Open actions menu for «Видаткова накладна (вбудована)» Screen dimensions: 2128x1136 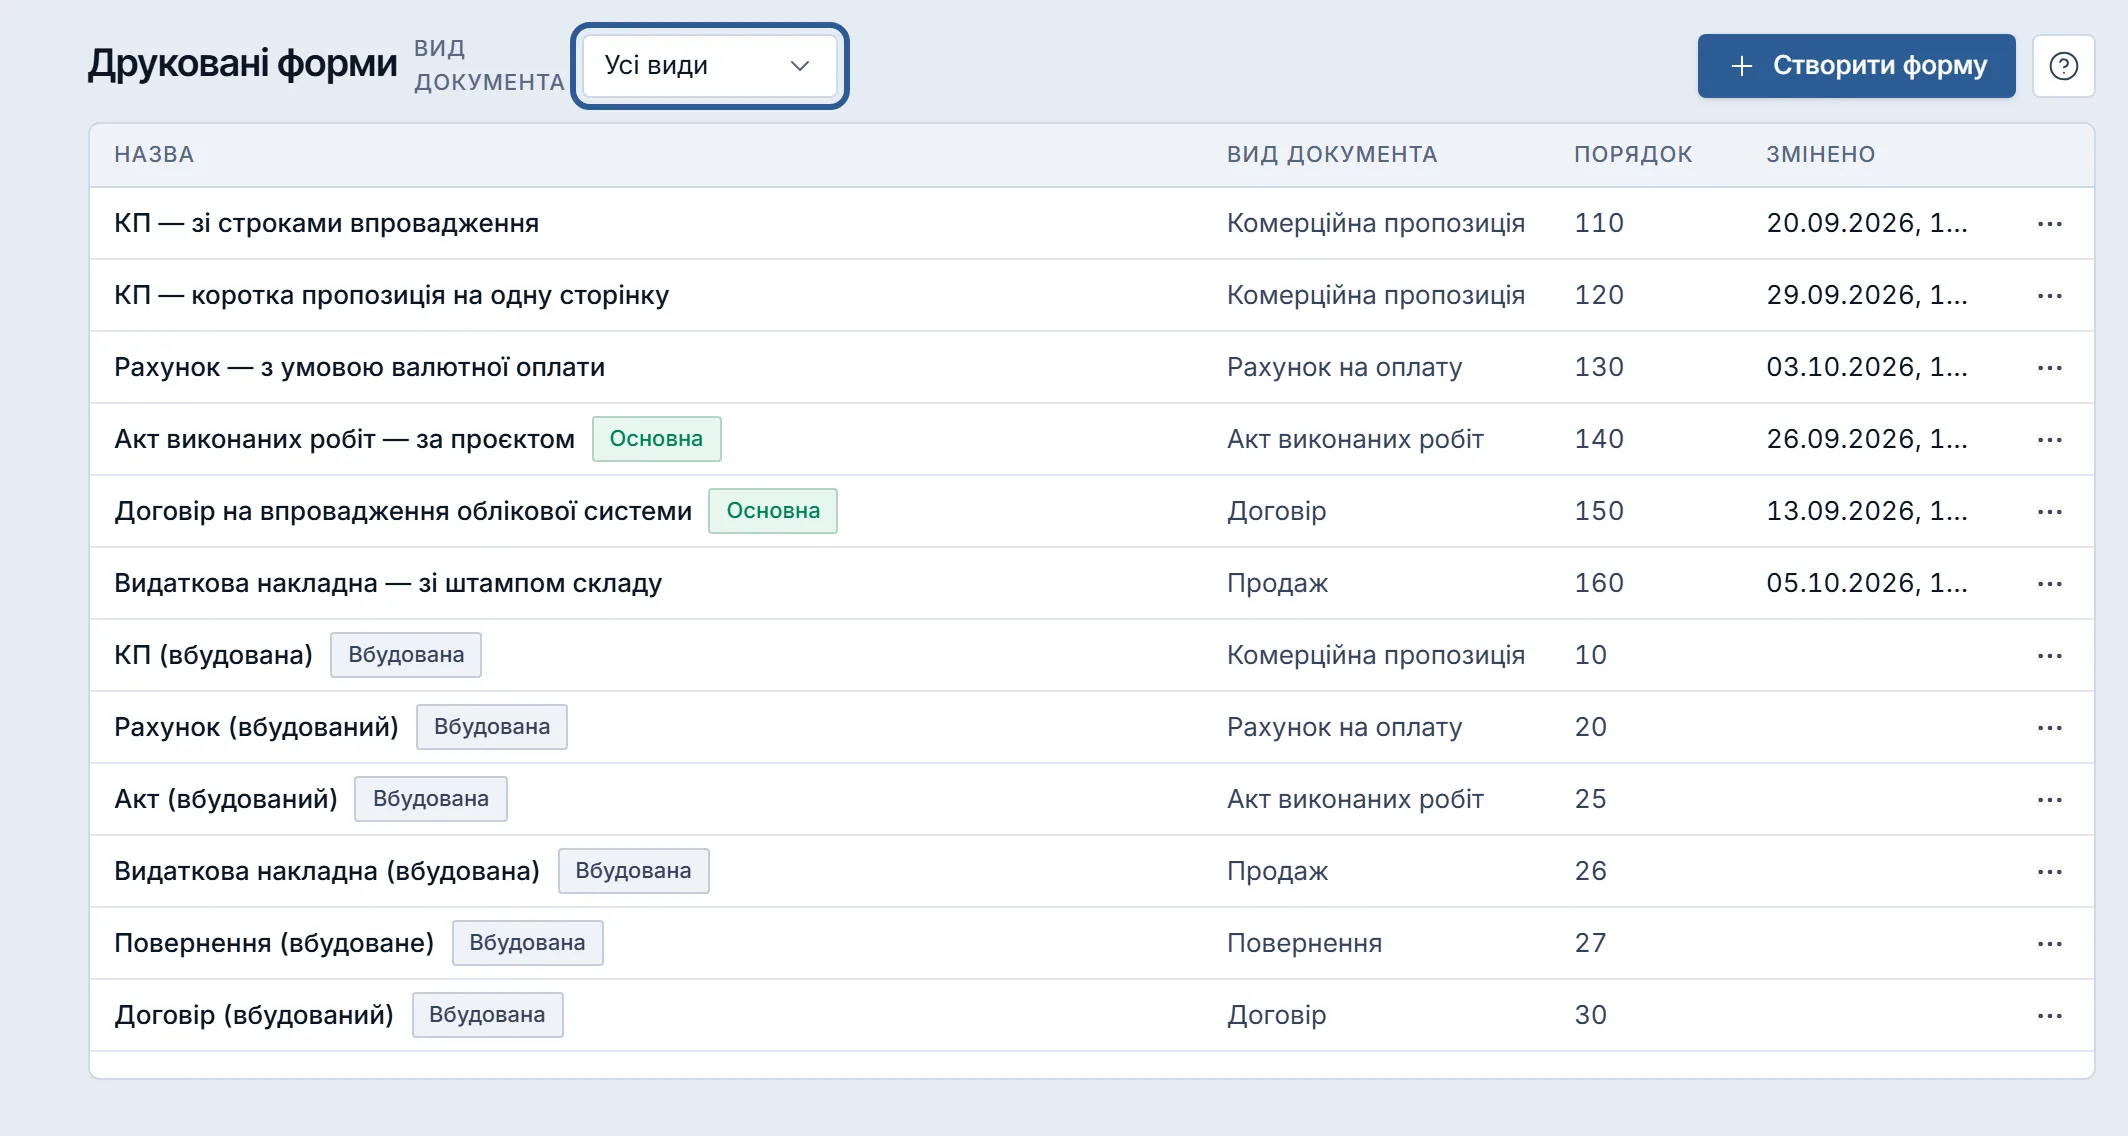pos(2050,872)
